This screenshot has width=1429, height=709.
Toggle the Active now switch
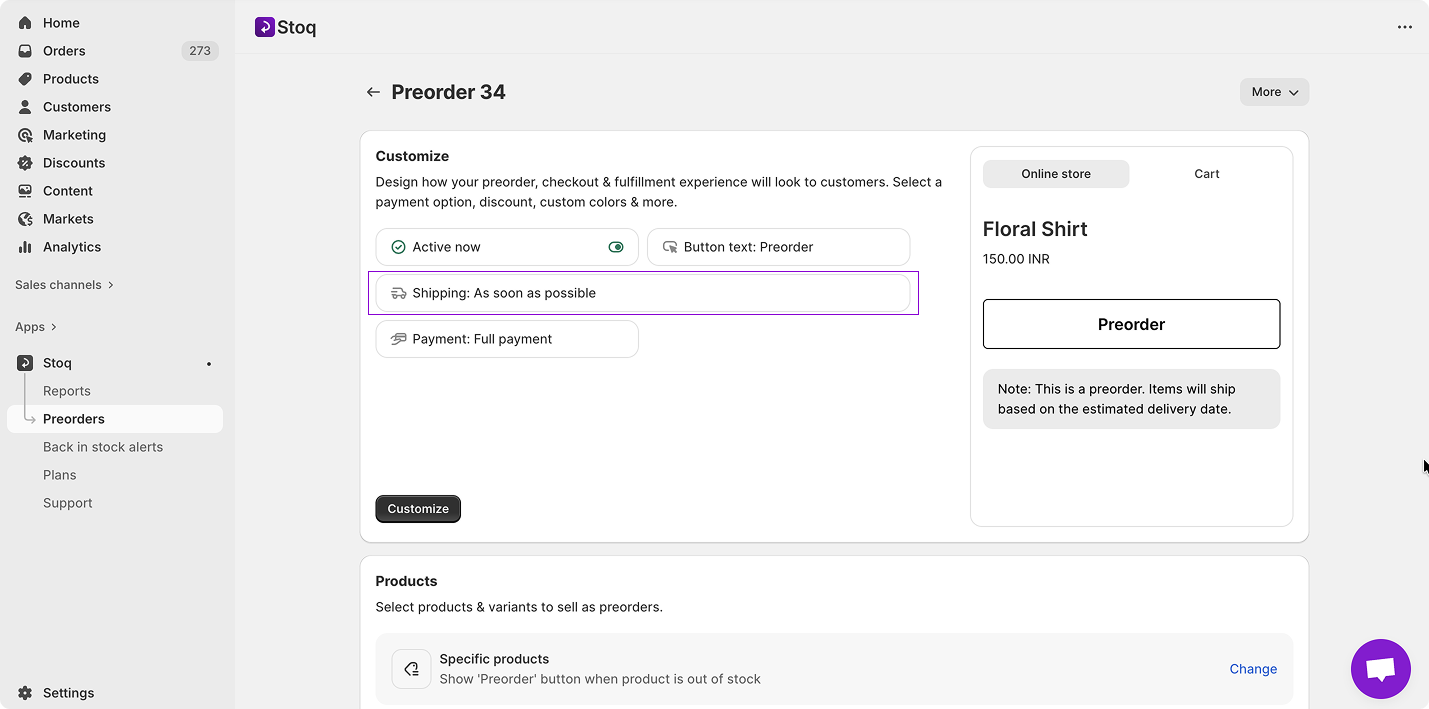point(616,247)
